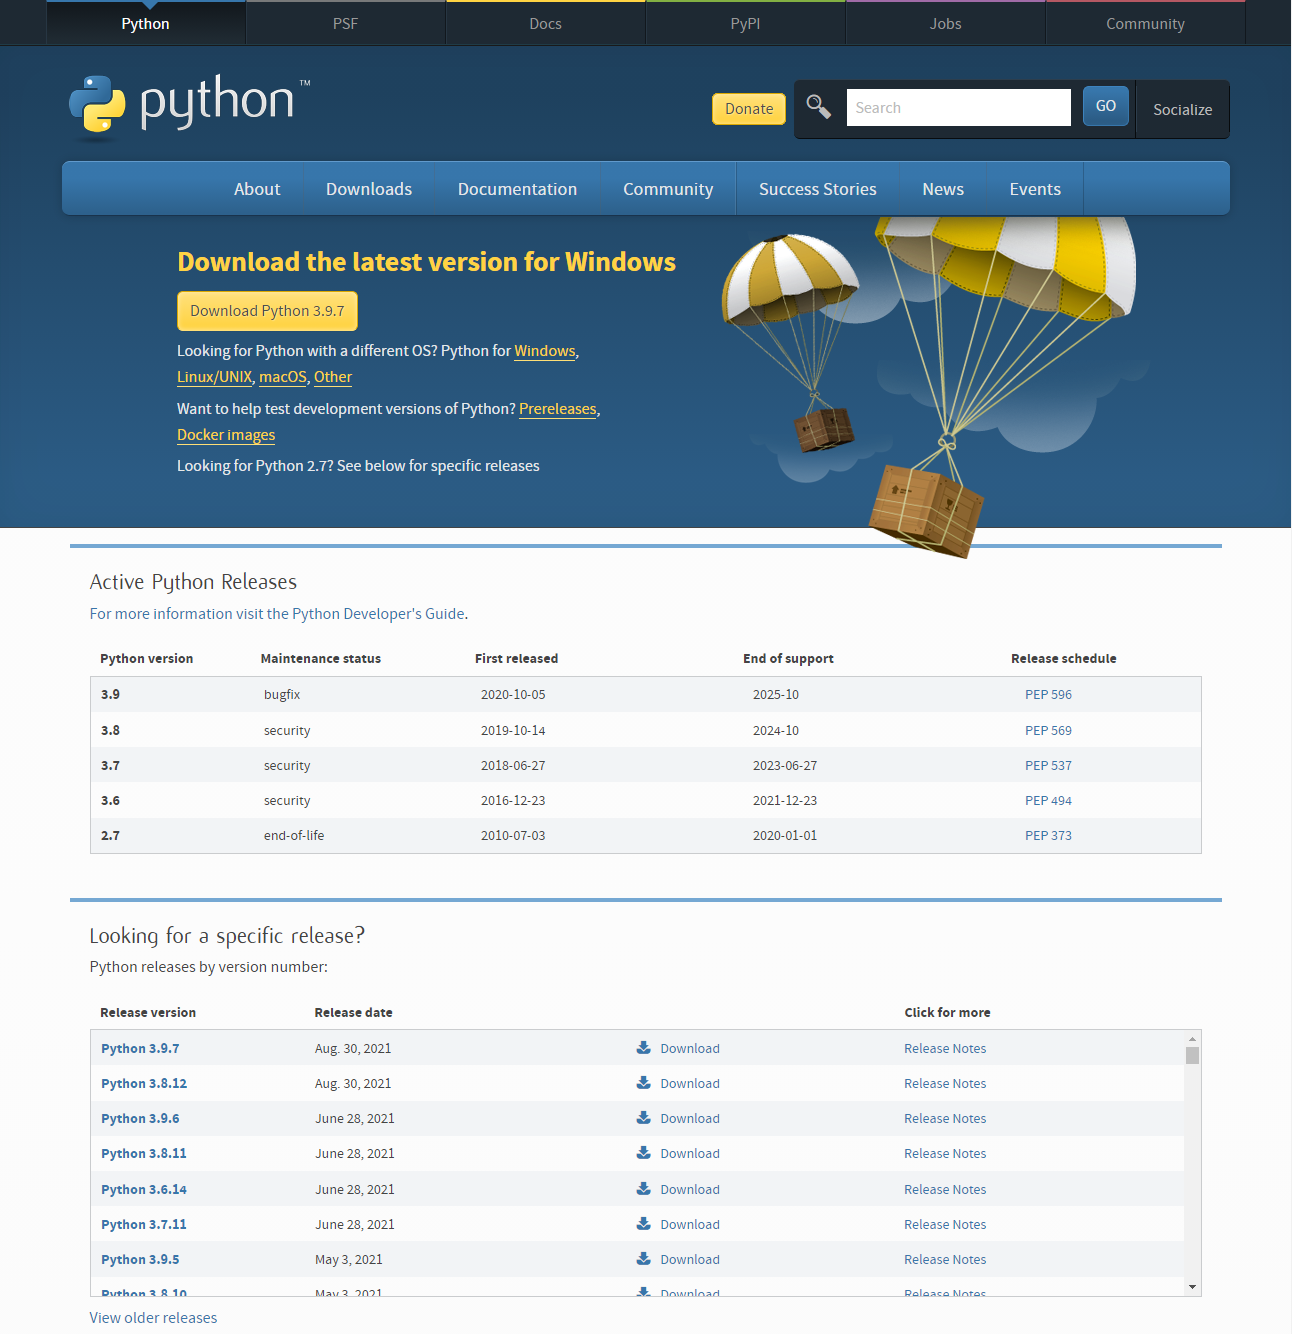1292x1334 pixels.
Task: Click the download icon for Python 3.6.14
Action: click(643, 1188)
